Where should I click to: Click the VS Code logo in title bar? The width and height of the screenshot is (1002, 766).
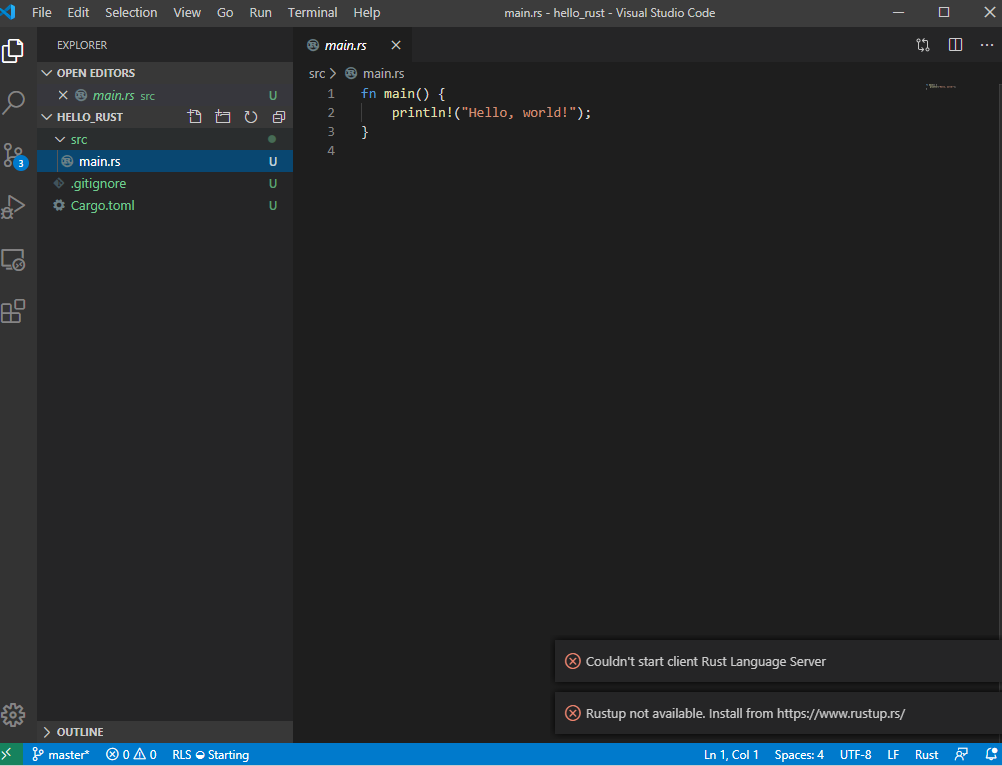(8, 11)
